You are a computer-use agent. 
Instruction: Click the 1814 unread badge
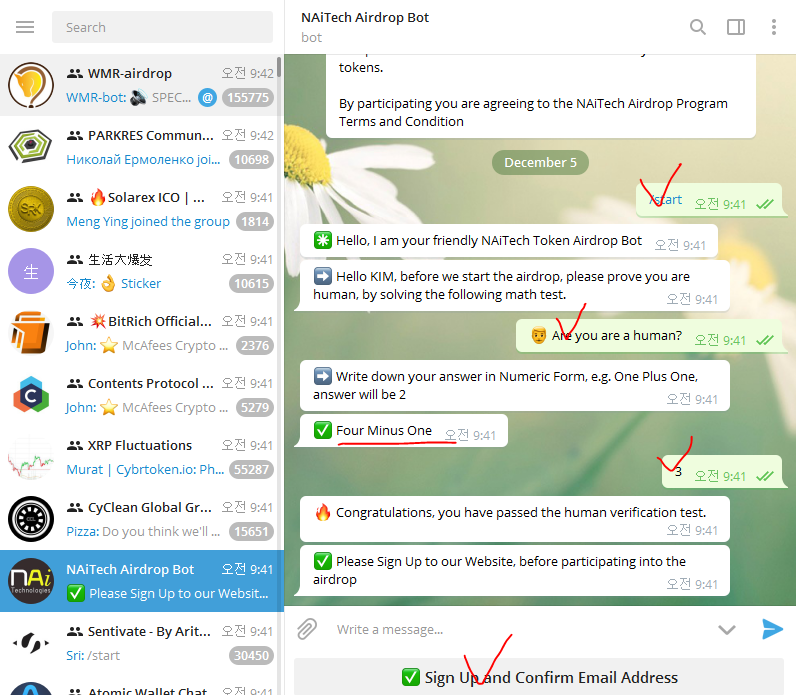(x=255, y=221)
